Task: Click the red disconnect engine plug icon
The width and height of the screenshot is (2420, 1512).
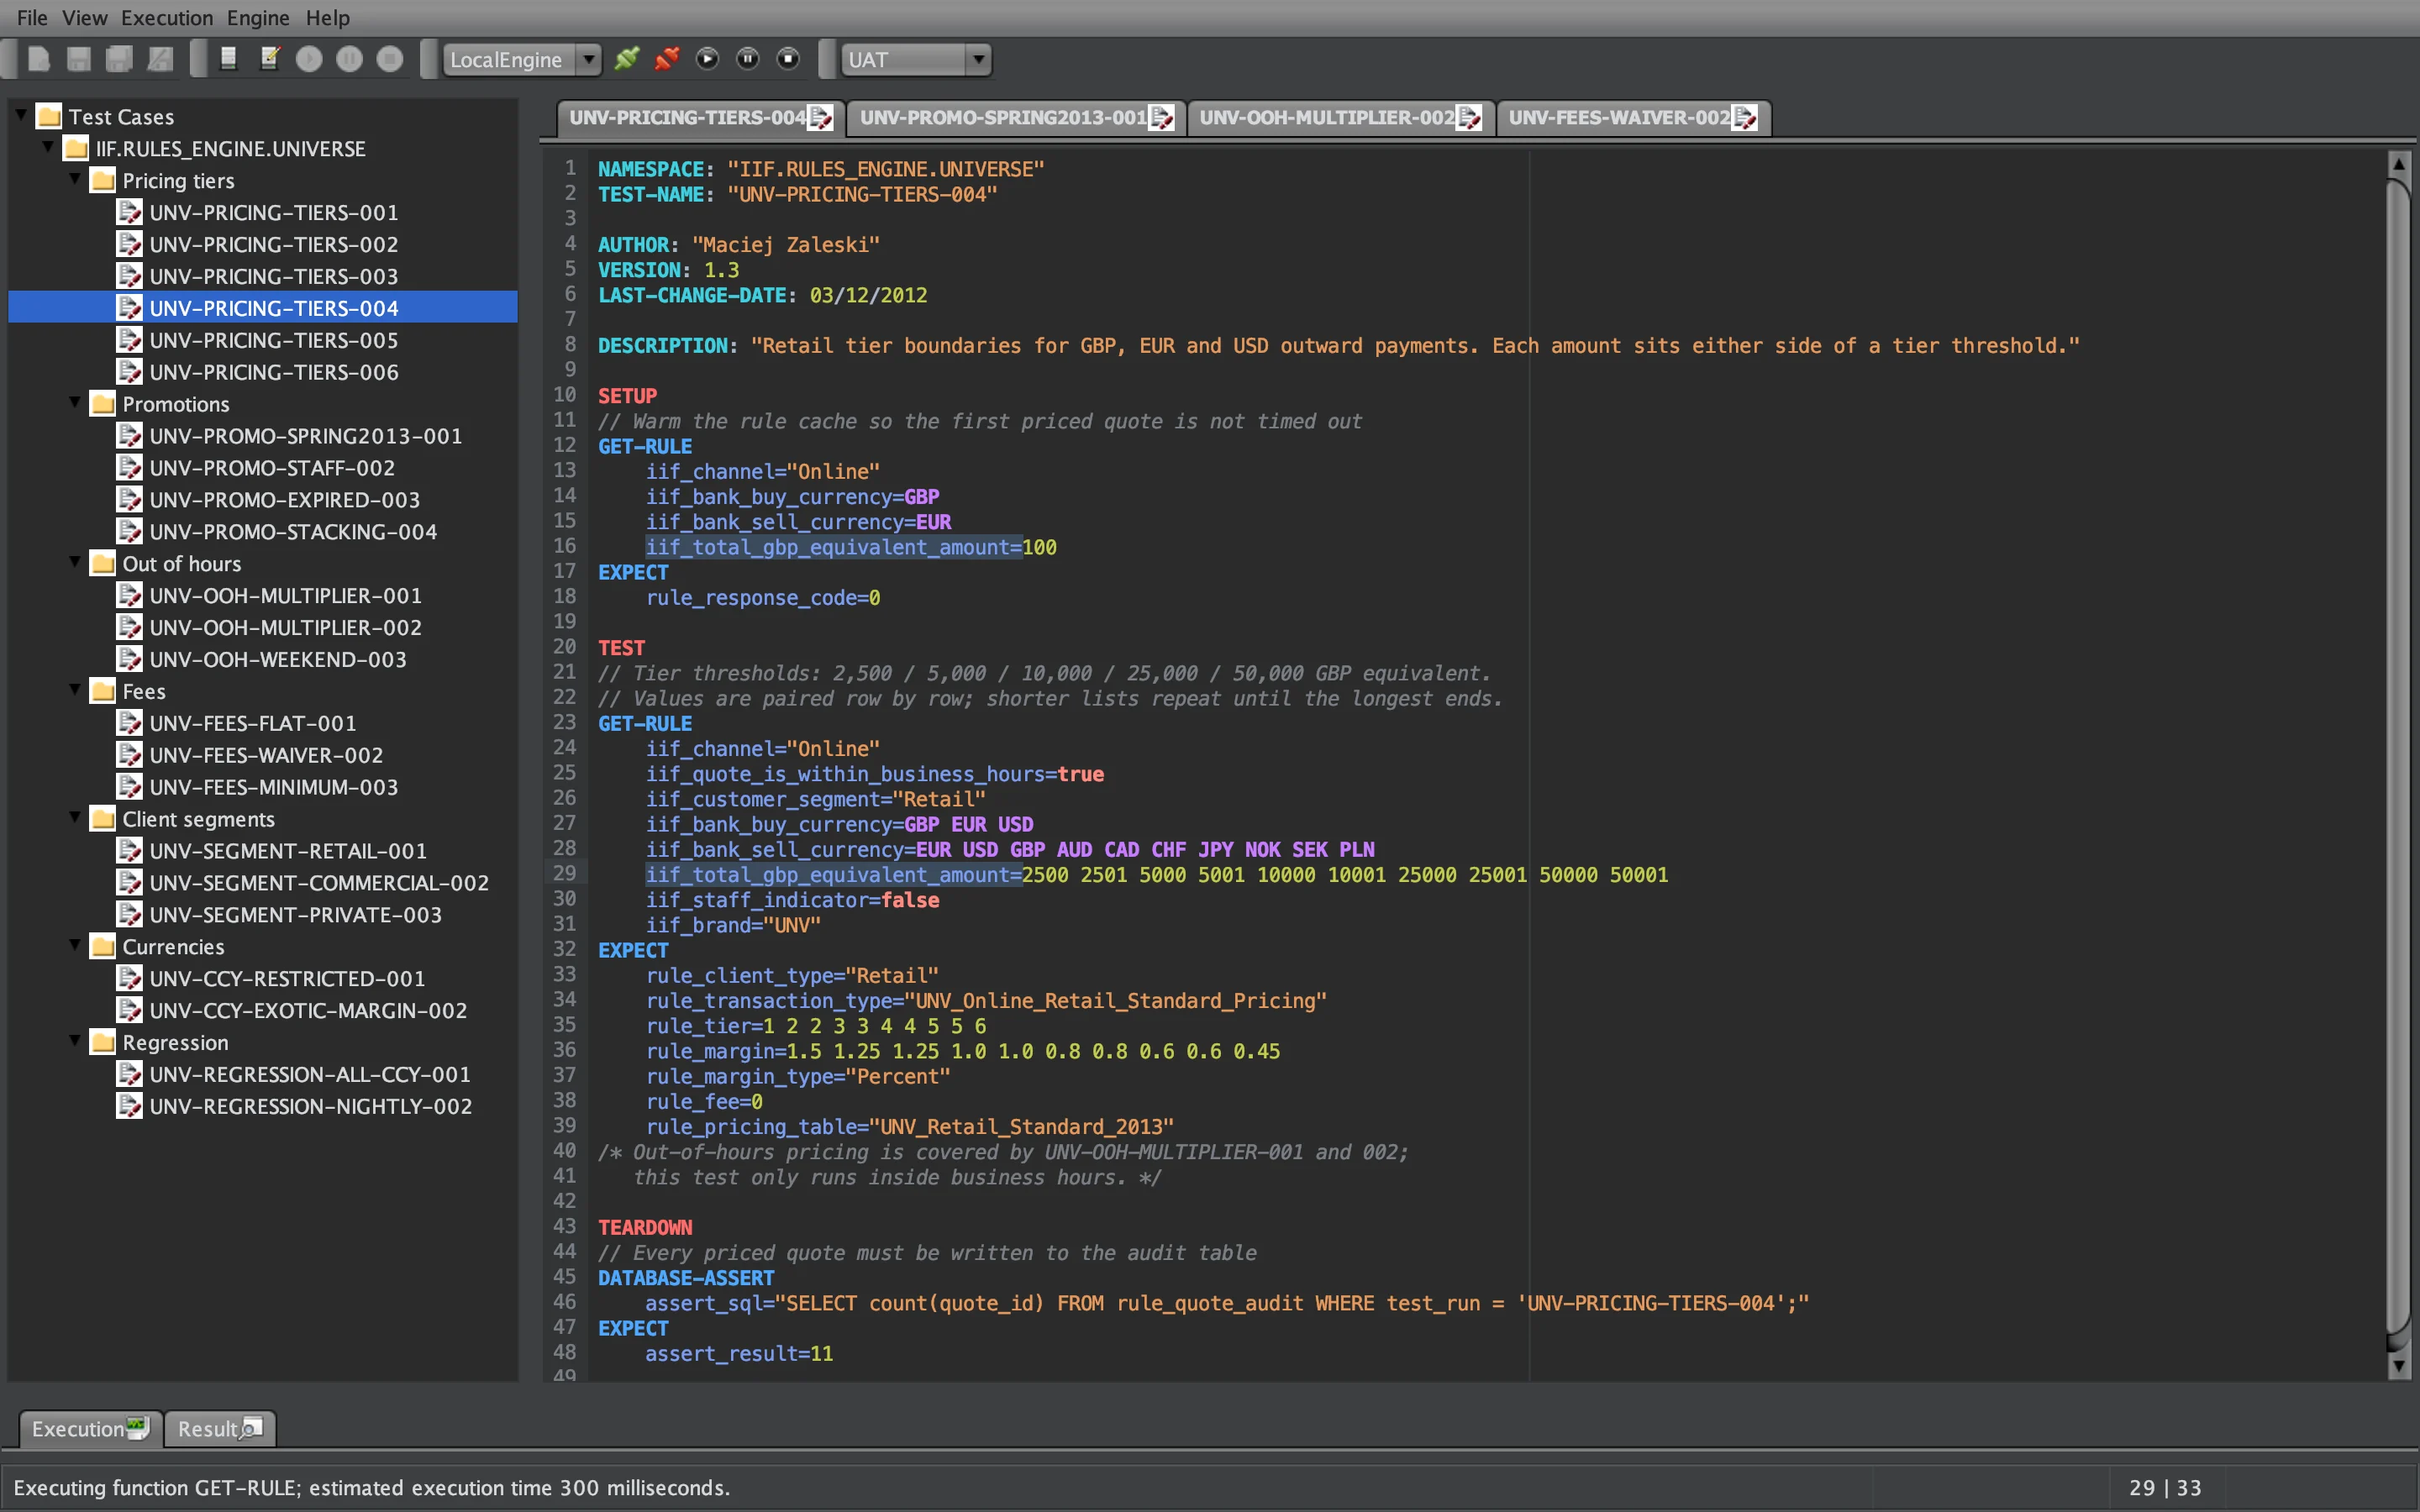Action: coord(667,59)
